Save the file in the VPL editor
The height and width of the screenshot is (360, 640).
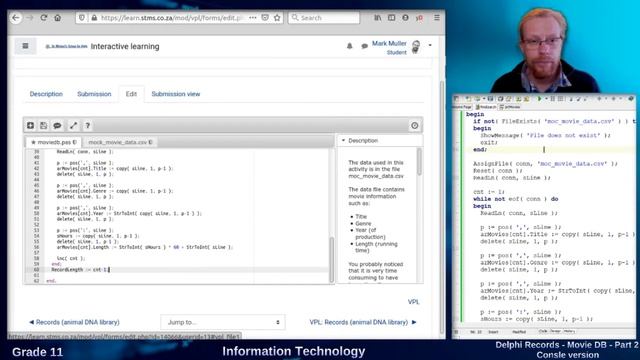(43, 126)
